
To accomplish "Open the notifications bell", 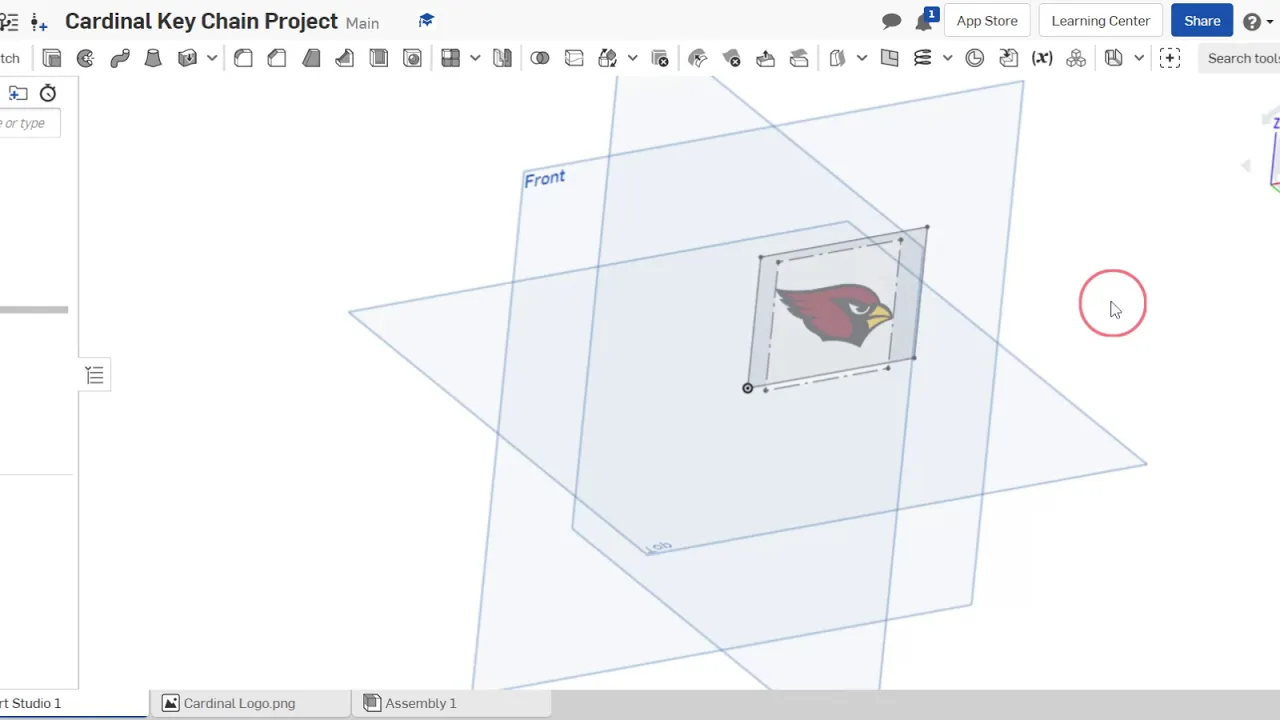I will [924, 21].
